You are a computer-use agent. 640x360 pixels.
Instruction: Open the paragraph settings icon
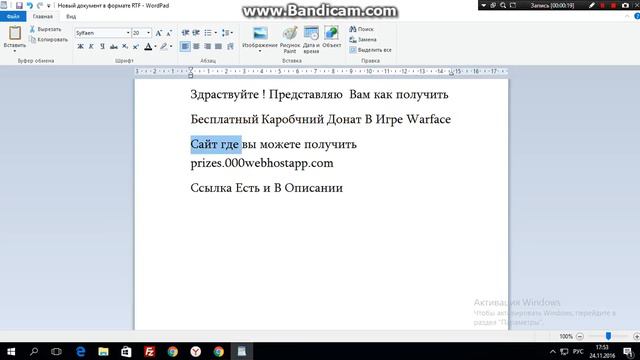(231, 47)
